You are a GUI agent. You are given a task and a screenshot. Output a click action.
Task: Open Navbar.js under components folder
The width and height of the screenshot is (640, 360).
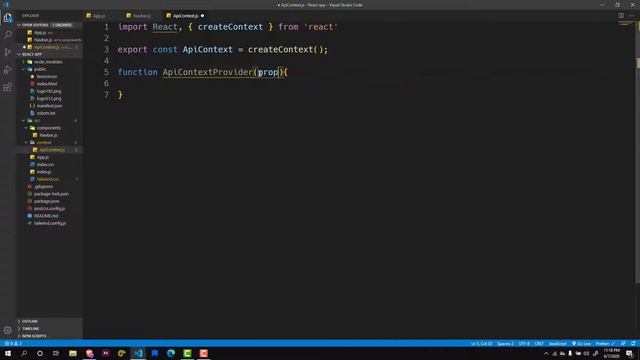tap(48, 135)
